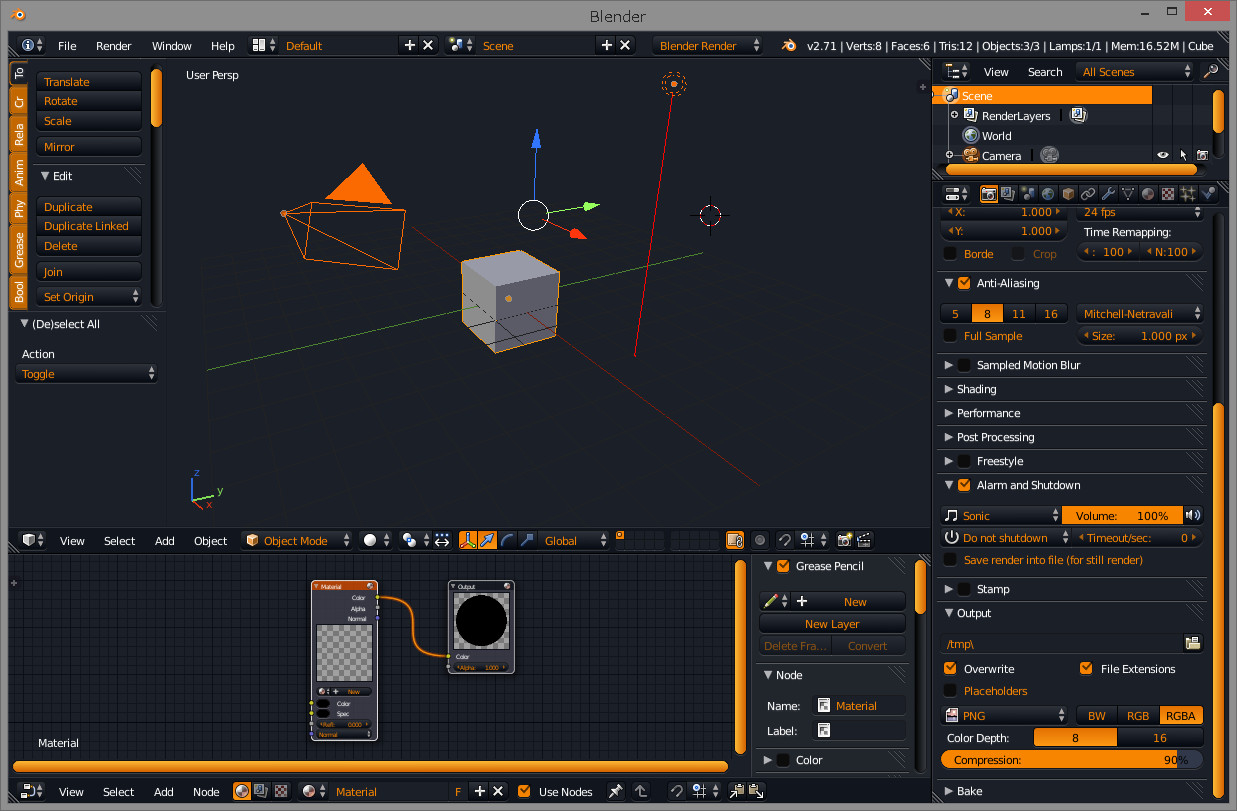Open the Texture properties tab checker icon
The width and height of the screenshot is (1237, 811).
point(1168,194)
